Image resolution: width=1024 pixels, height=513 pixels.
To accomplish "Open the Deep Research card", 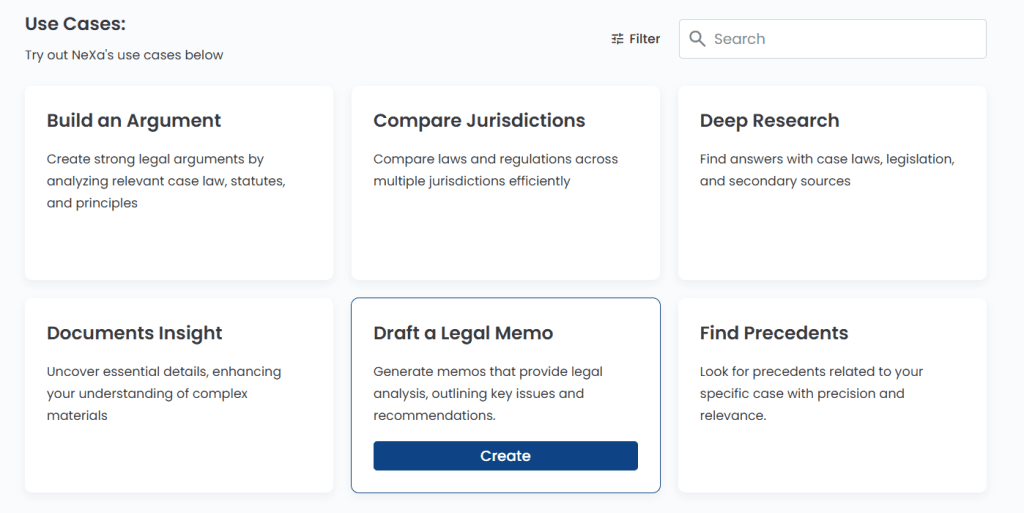I will coord(832,183).
